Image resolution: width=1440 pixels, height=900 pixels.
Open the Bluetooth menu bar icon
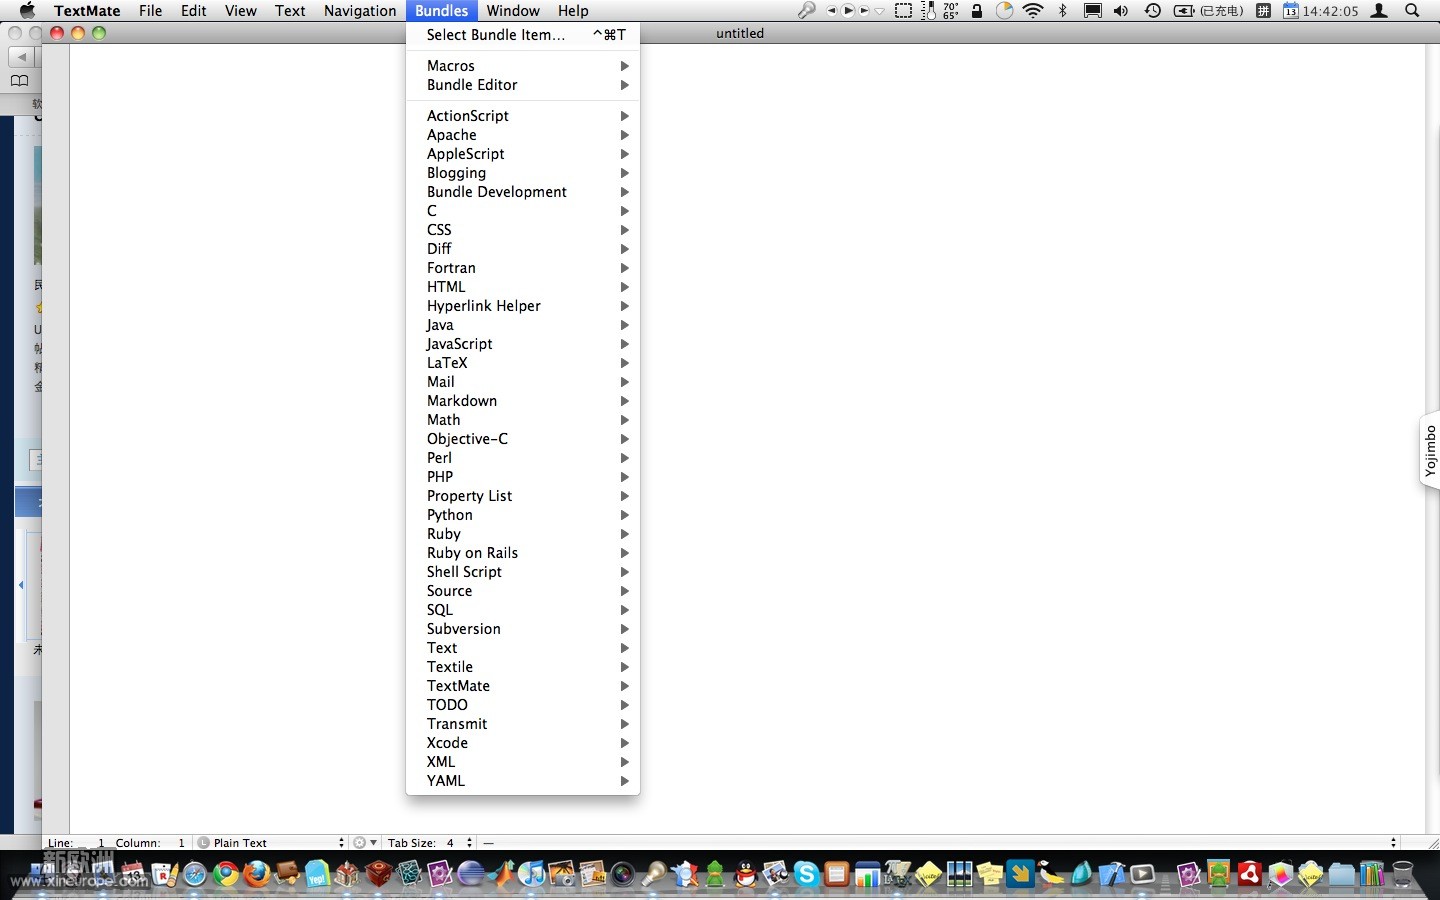pos(1062,11)
